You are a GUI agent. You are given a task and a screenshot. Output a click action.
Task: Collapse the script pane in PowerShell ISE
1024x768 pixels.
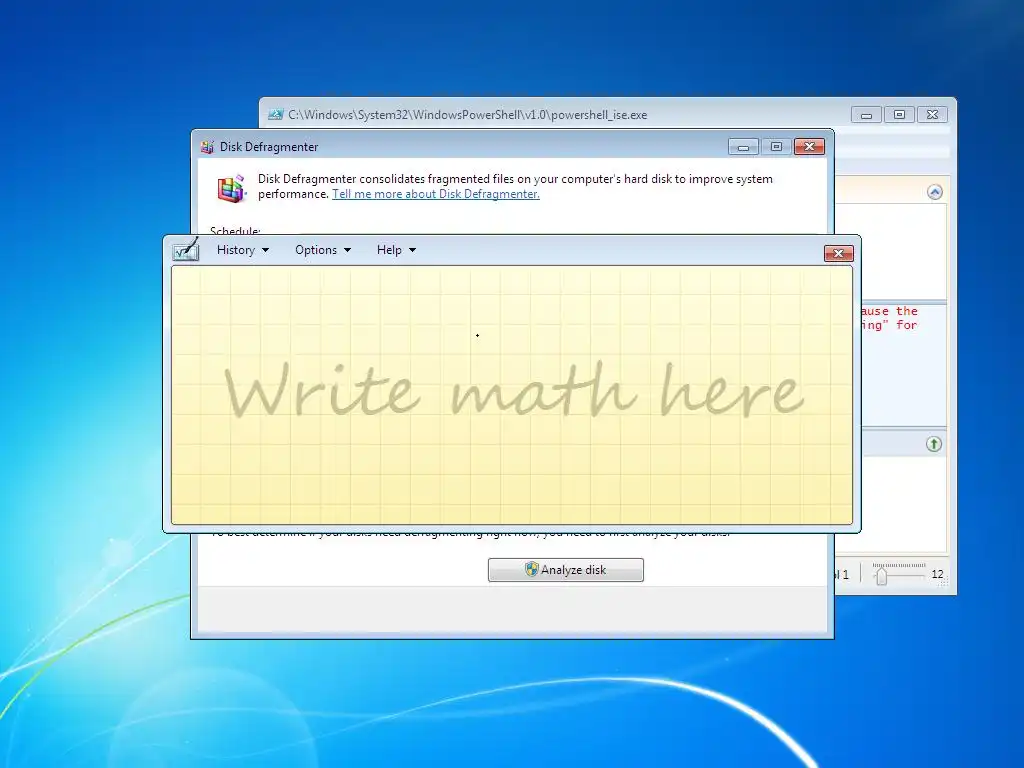[935, 192]
